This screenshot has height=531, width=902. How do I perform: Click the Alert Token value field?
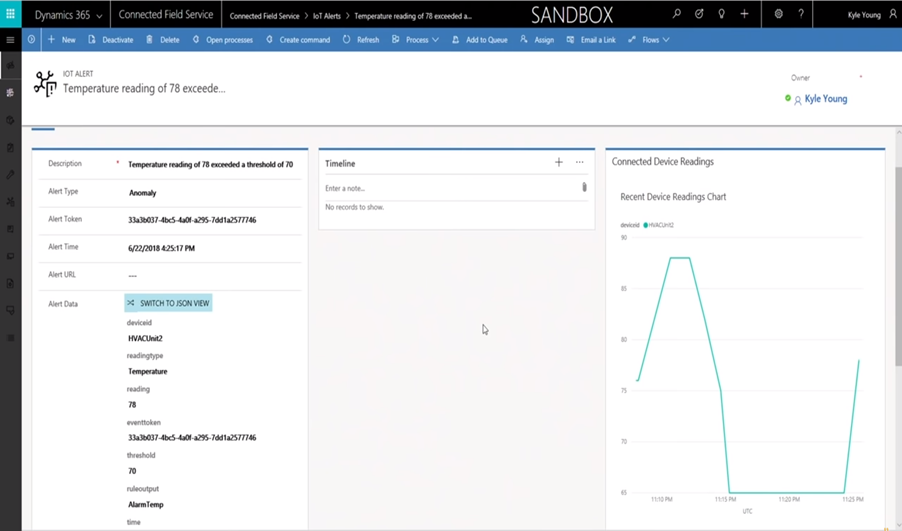click(x=192, y=220)
